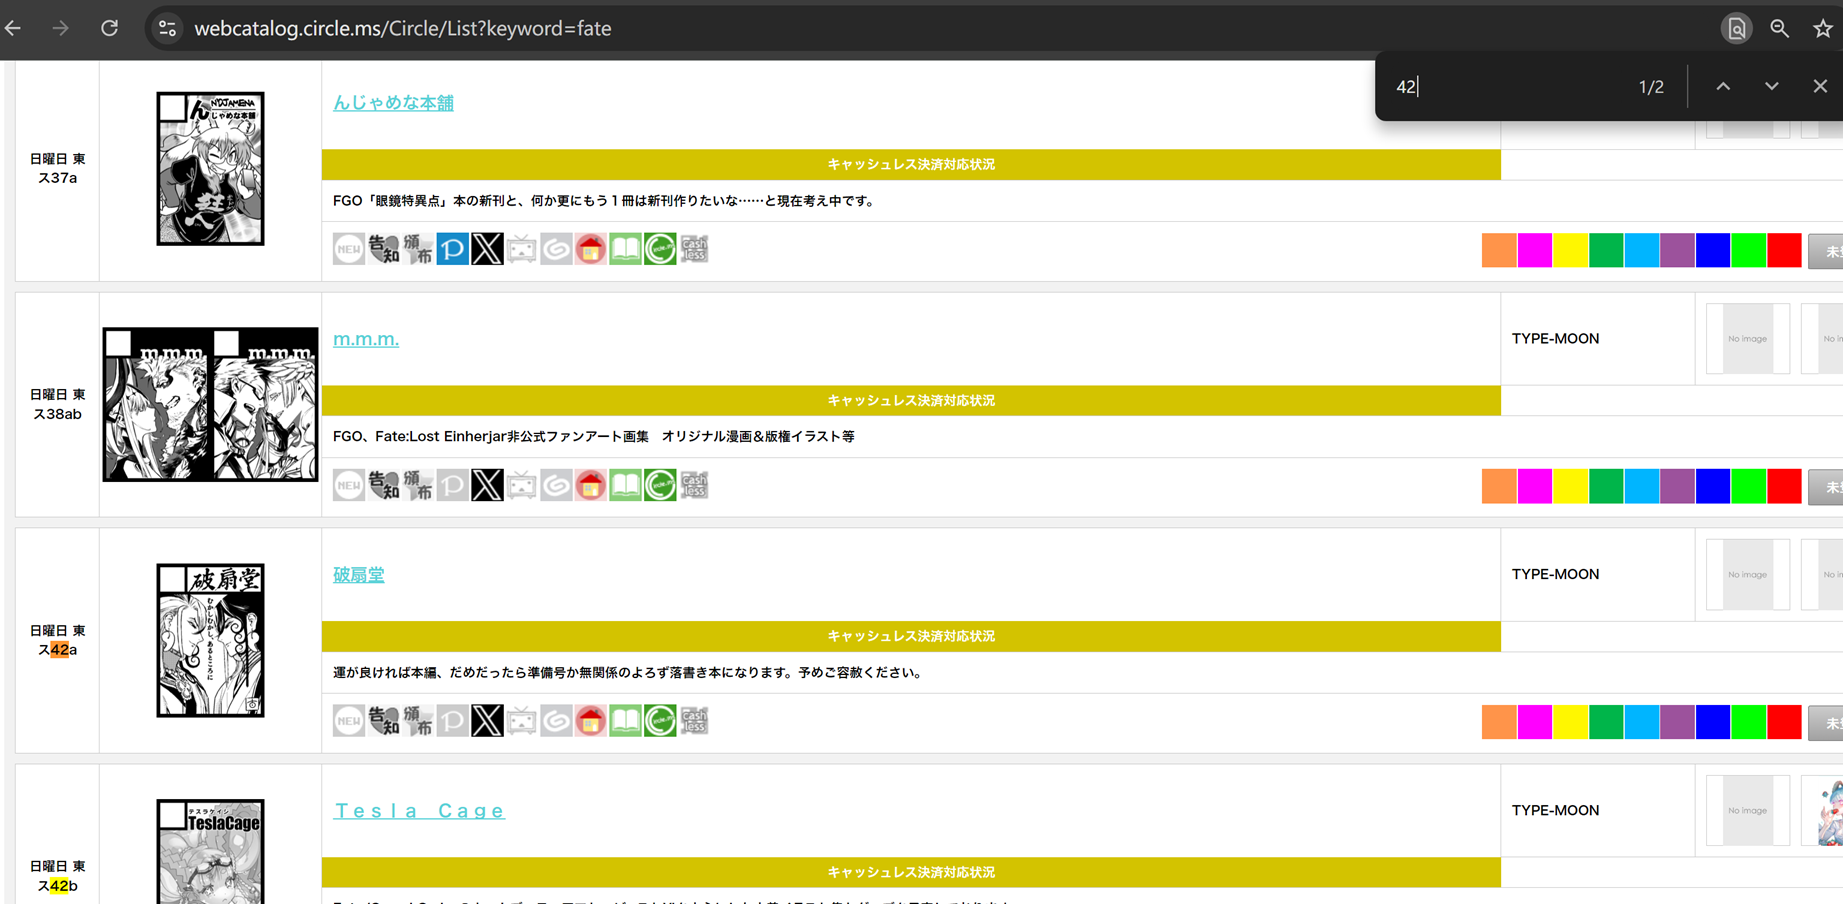
Task: Click the 告知 heart icon for m.m.m.
Action: click(383, 485)
